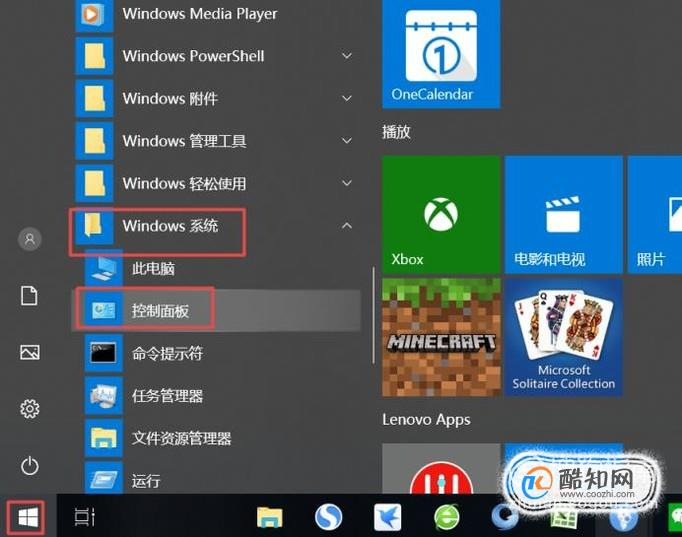Click the 此电脑 label text
This screenshot has width=682, height=537.
pos(153,268)
